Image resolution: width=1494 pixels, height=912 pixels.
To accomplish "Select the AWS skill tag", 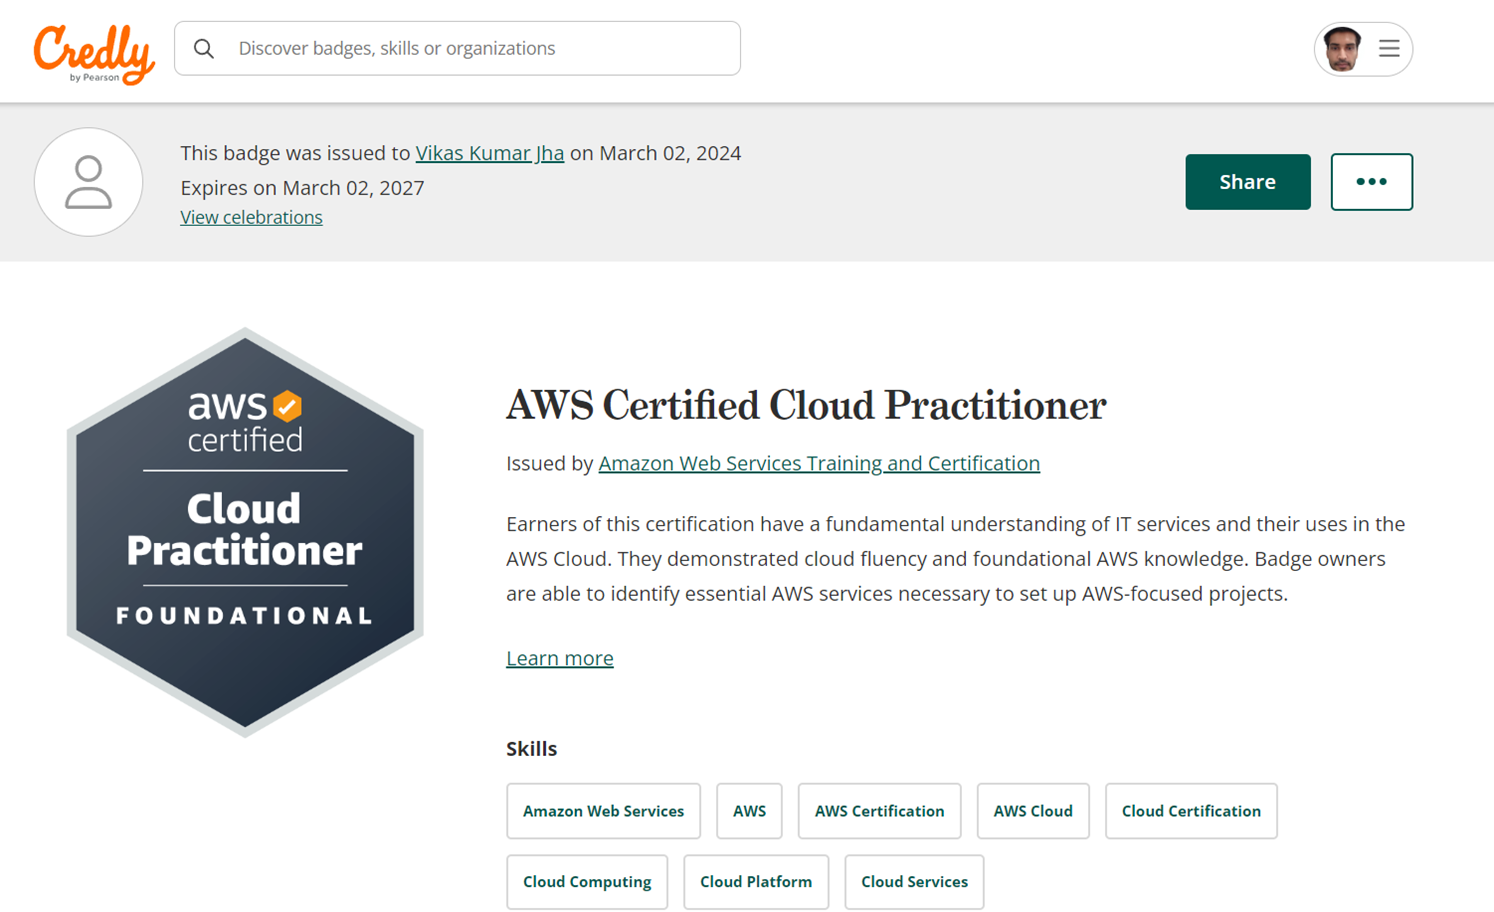I will (748, 811).
